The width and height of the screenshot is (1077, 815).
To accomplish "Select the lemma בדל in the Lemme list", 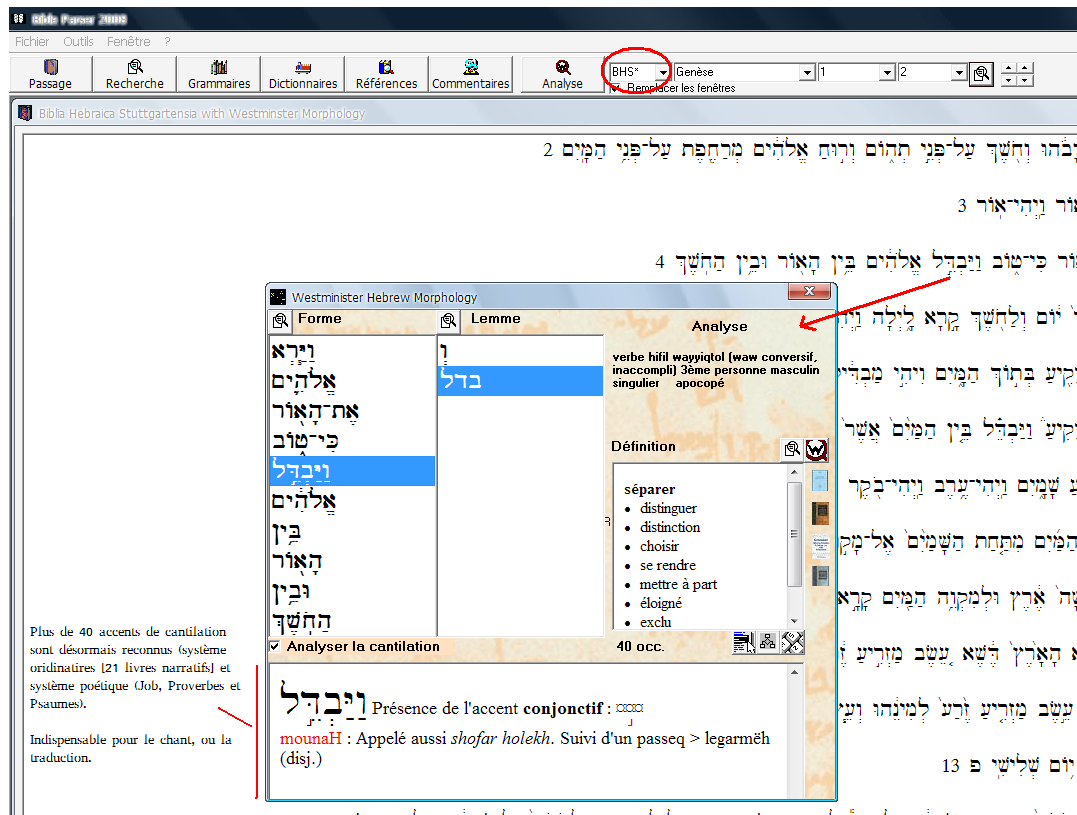I will click(520, 380).
